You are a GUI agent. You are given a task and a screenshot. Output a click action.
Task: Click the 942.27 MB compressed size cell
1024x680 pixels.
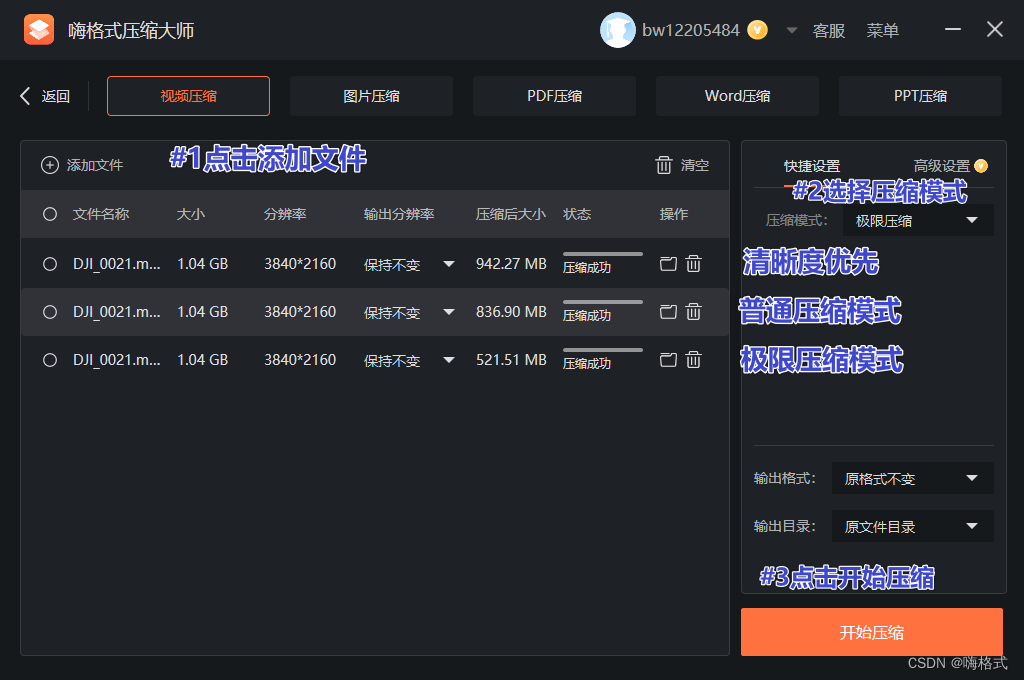click(x=511, y=264)
